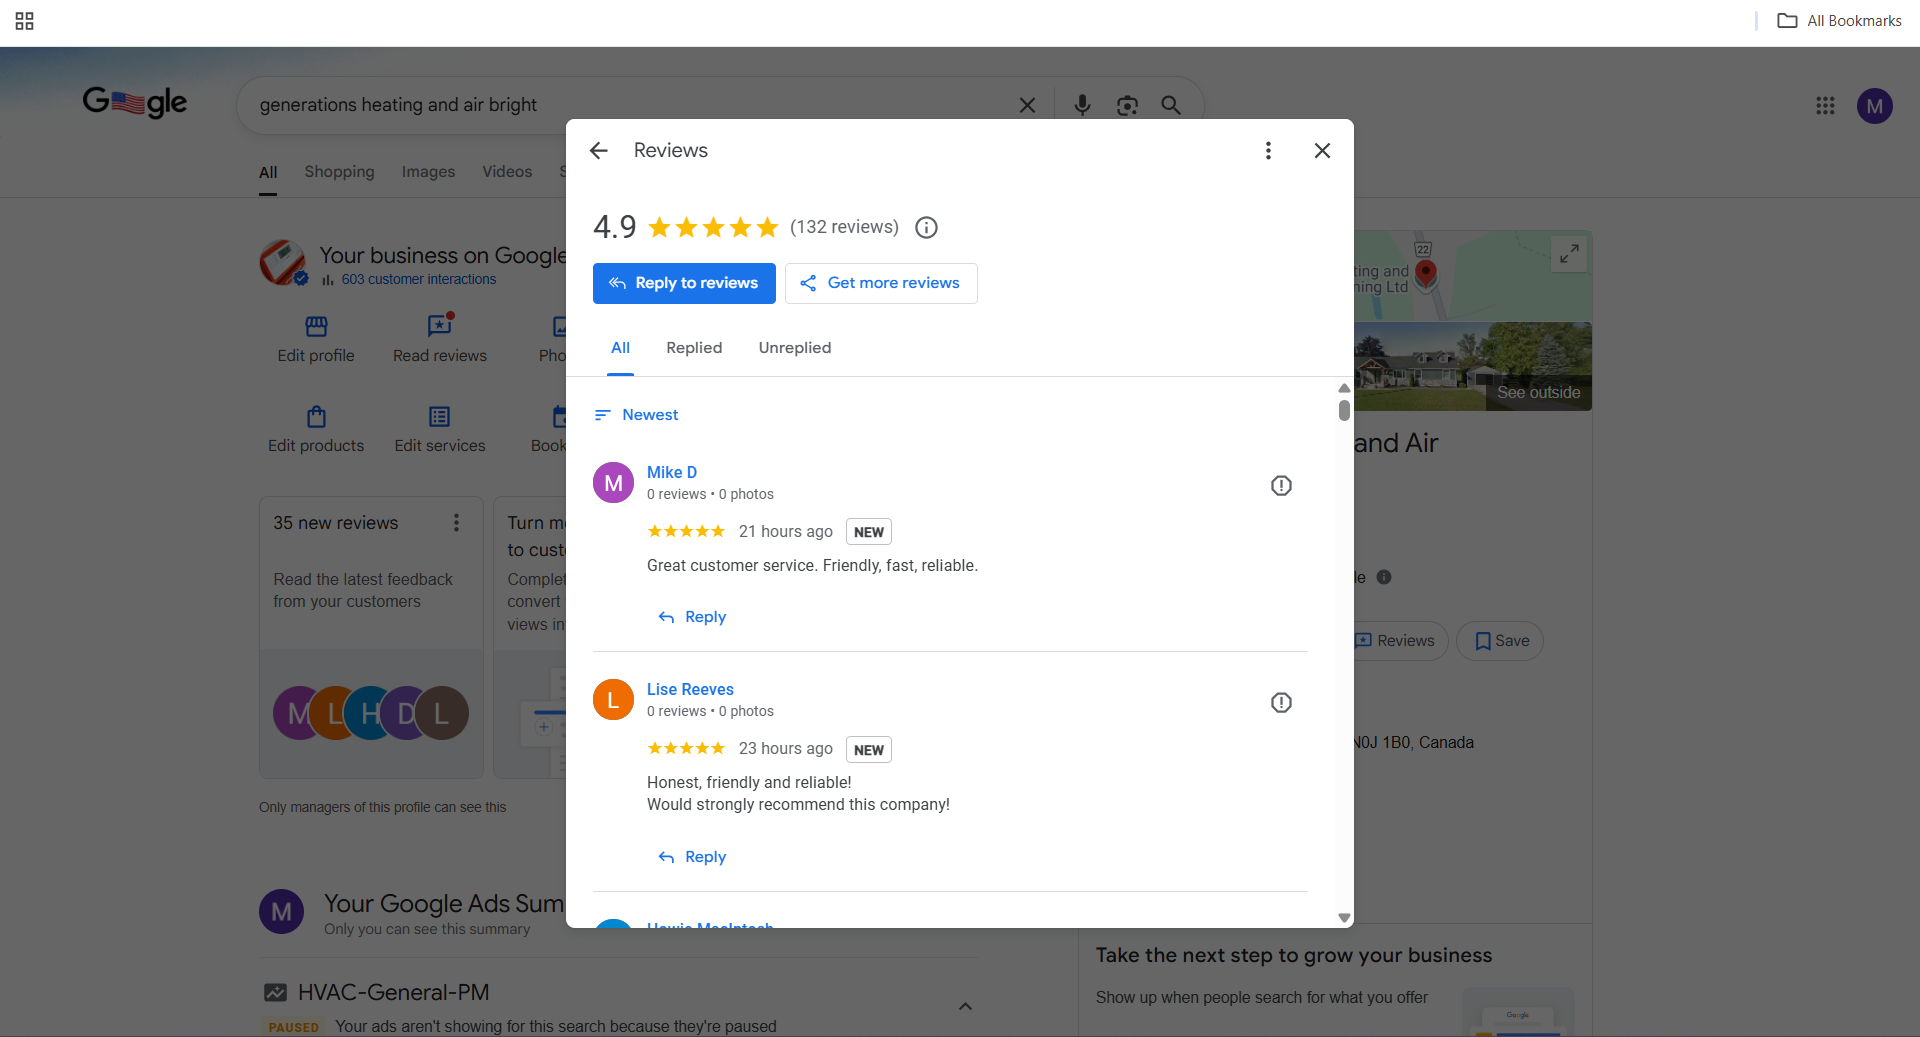Viewport: 1920px width, 1037px height.
Task: Collapse the HVAC-General-PM ads section
Action: click(965, 1006)
